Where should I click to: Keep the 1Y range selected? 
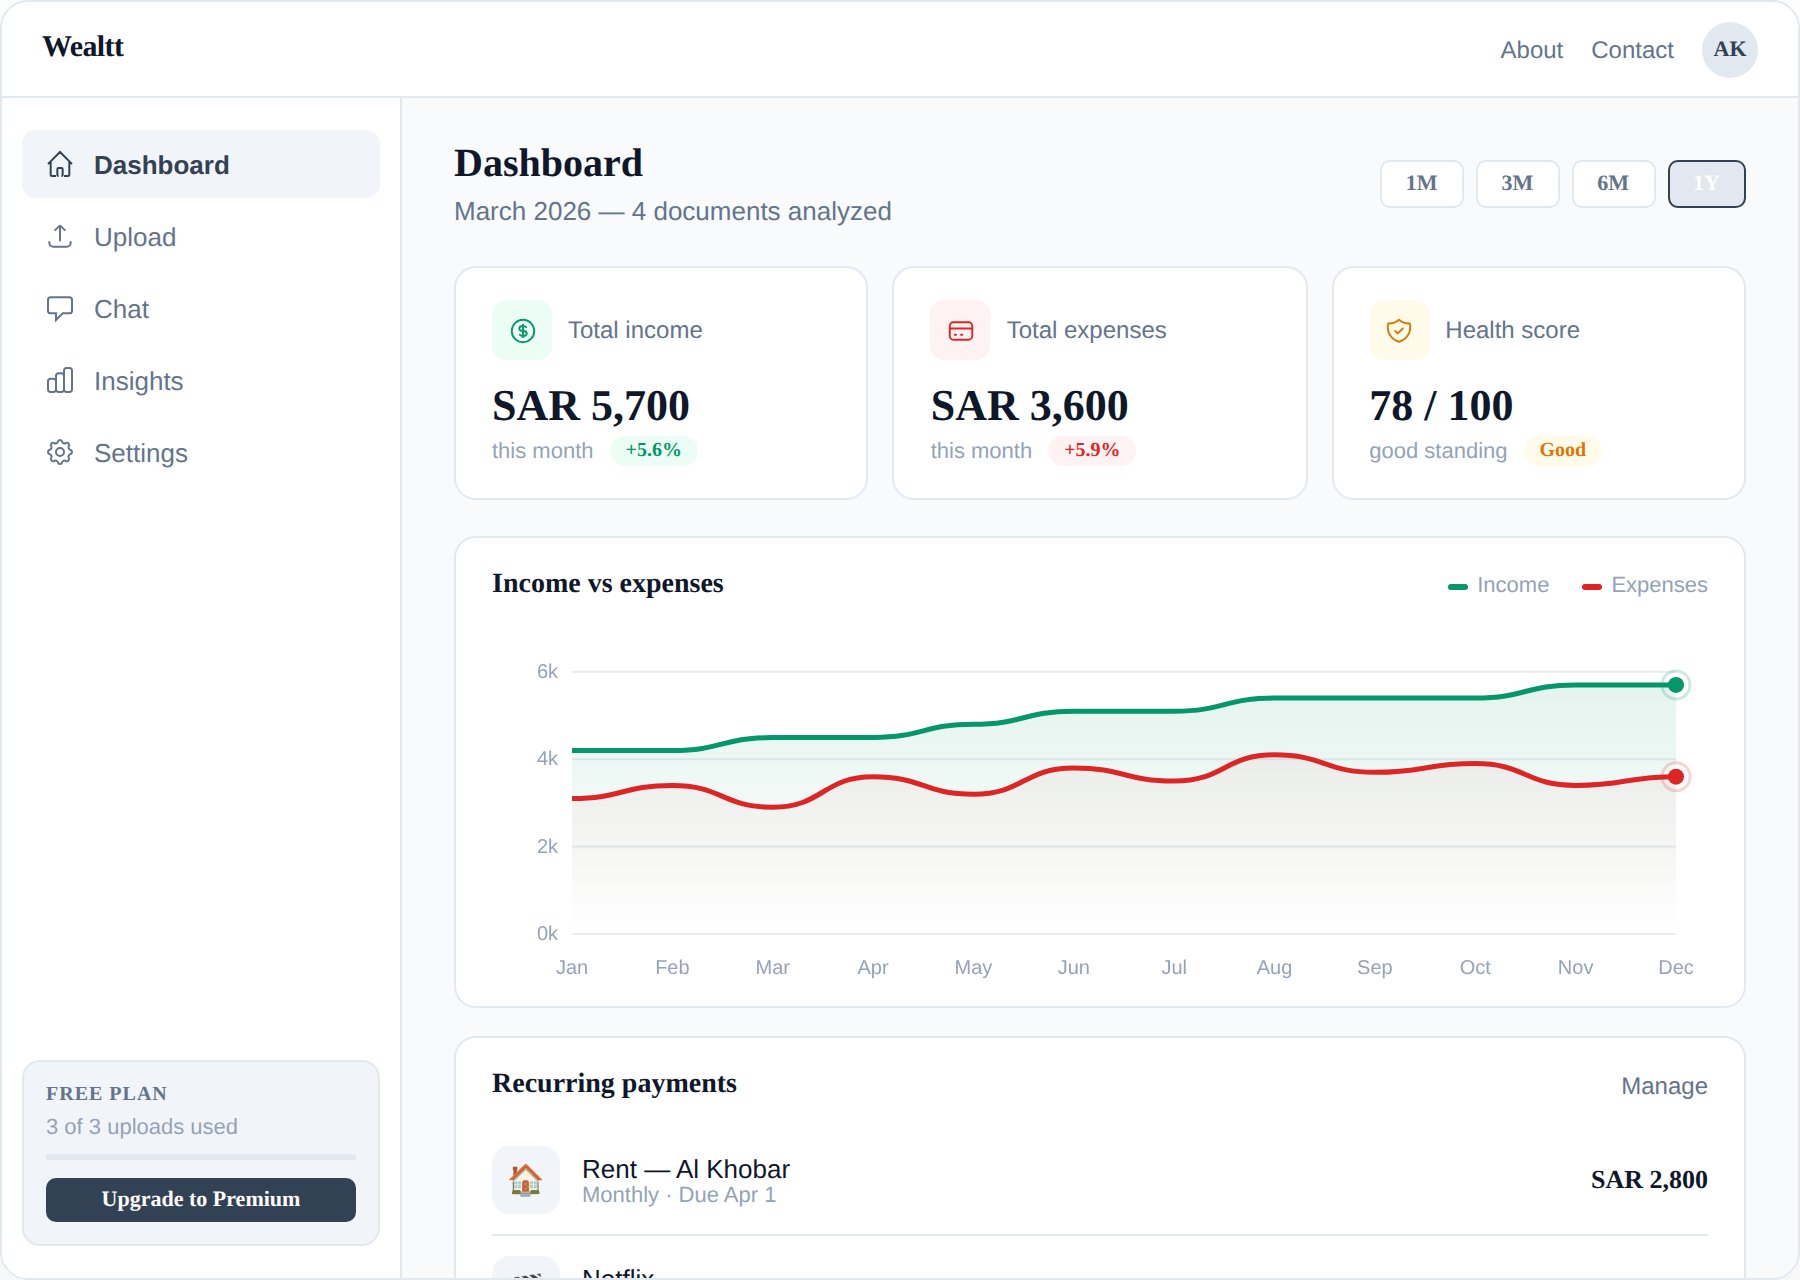click(1706, 183)
